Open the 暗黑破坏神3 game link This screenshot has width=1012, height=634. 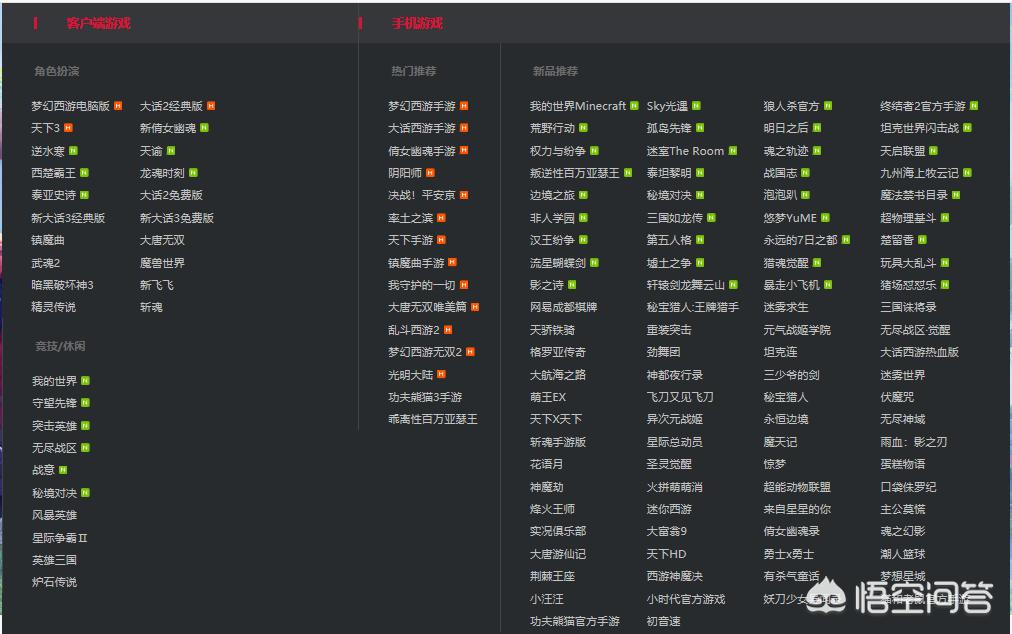click(x=62, y=285)
